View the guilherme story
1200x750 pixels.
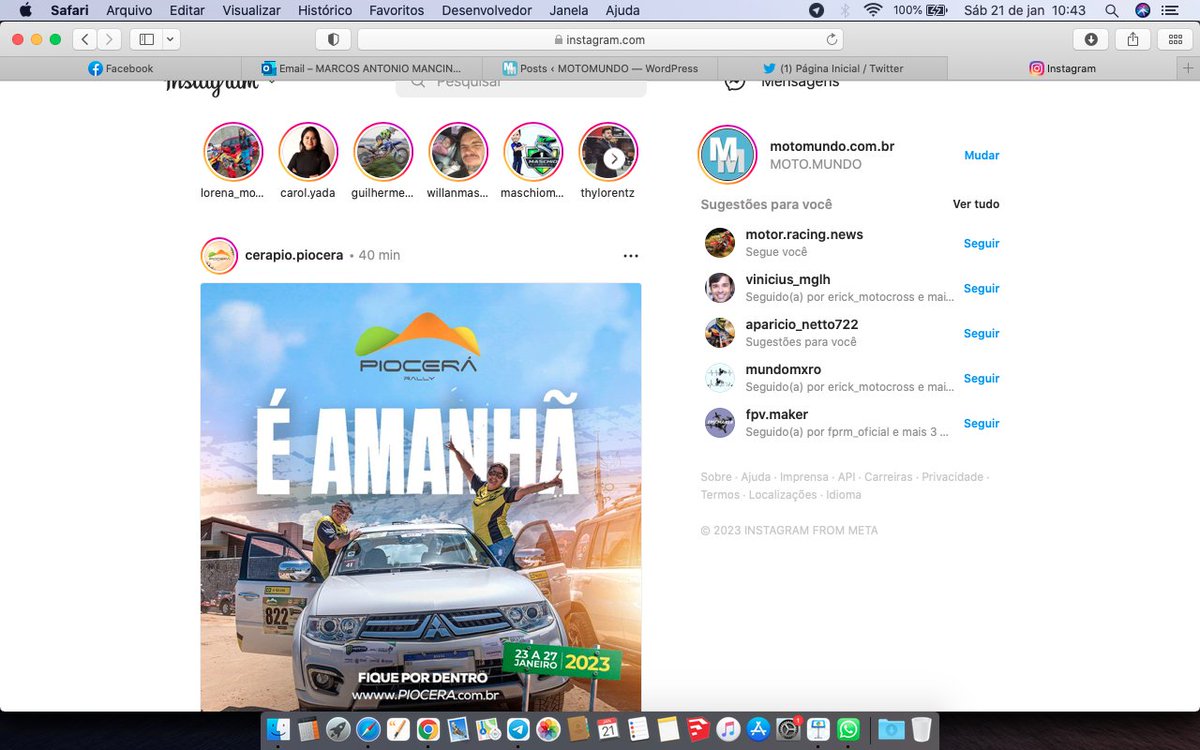click(383, 152)
